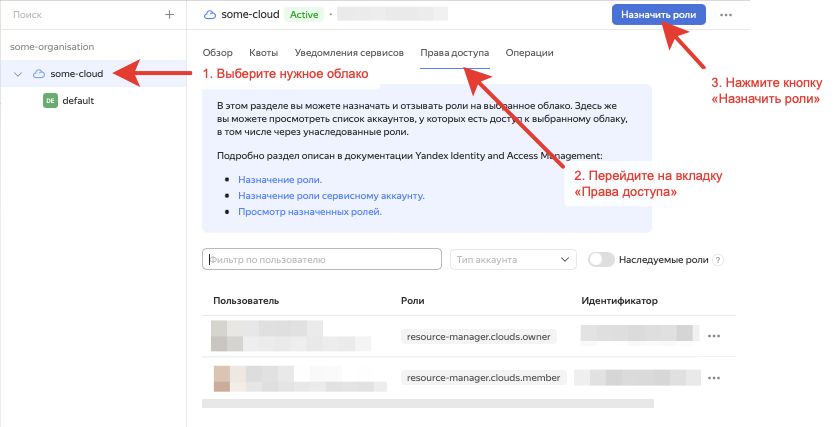Screen dimensions: 838x427
Task: Click the cloud icon beside some-cloud in sidebar
Action: tap(39, 74)
